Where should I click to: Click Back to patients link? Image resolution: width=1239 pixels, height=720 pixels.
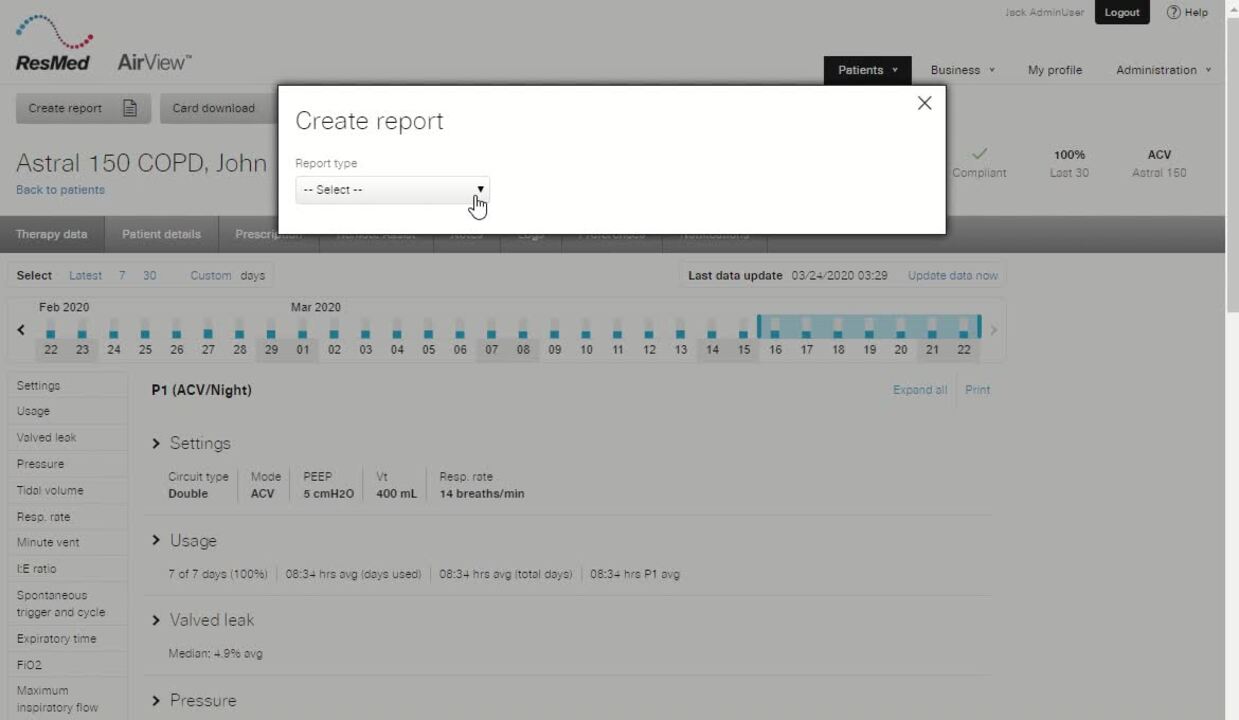pos(60,190)
